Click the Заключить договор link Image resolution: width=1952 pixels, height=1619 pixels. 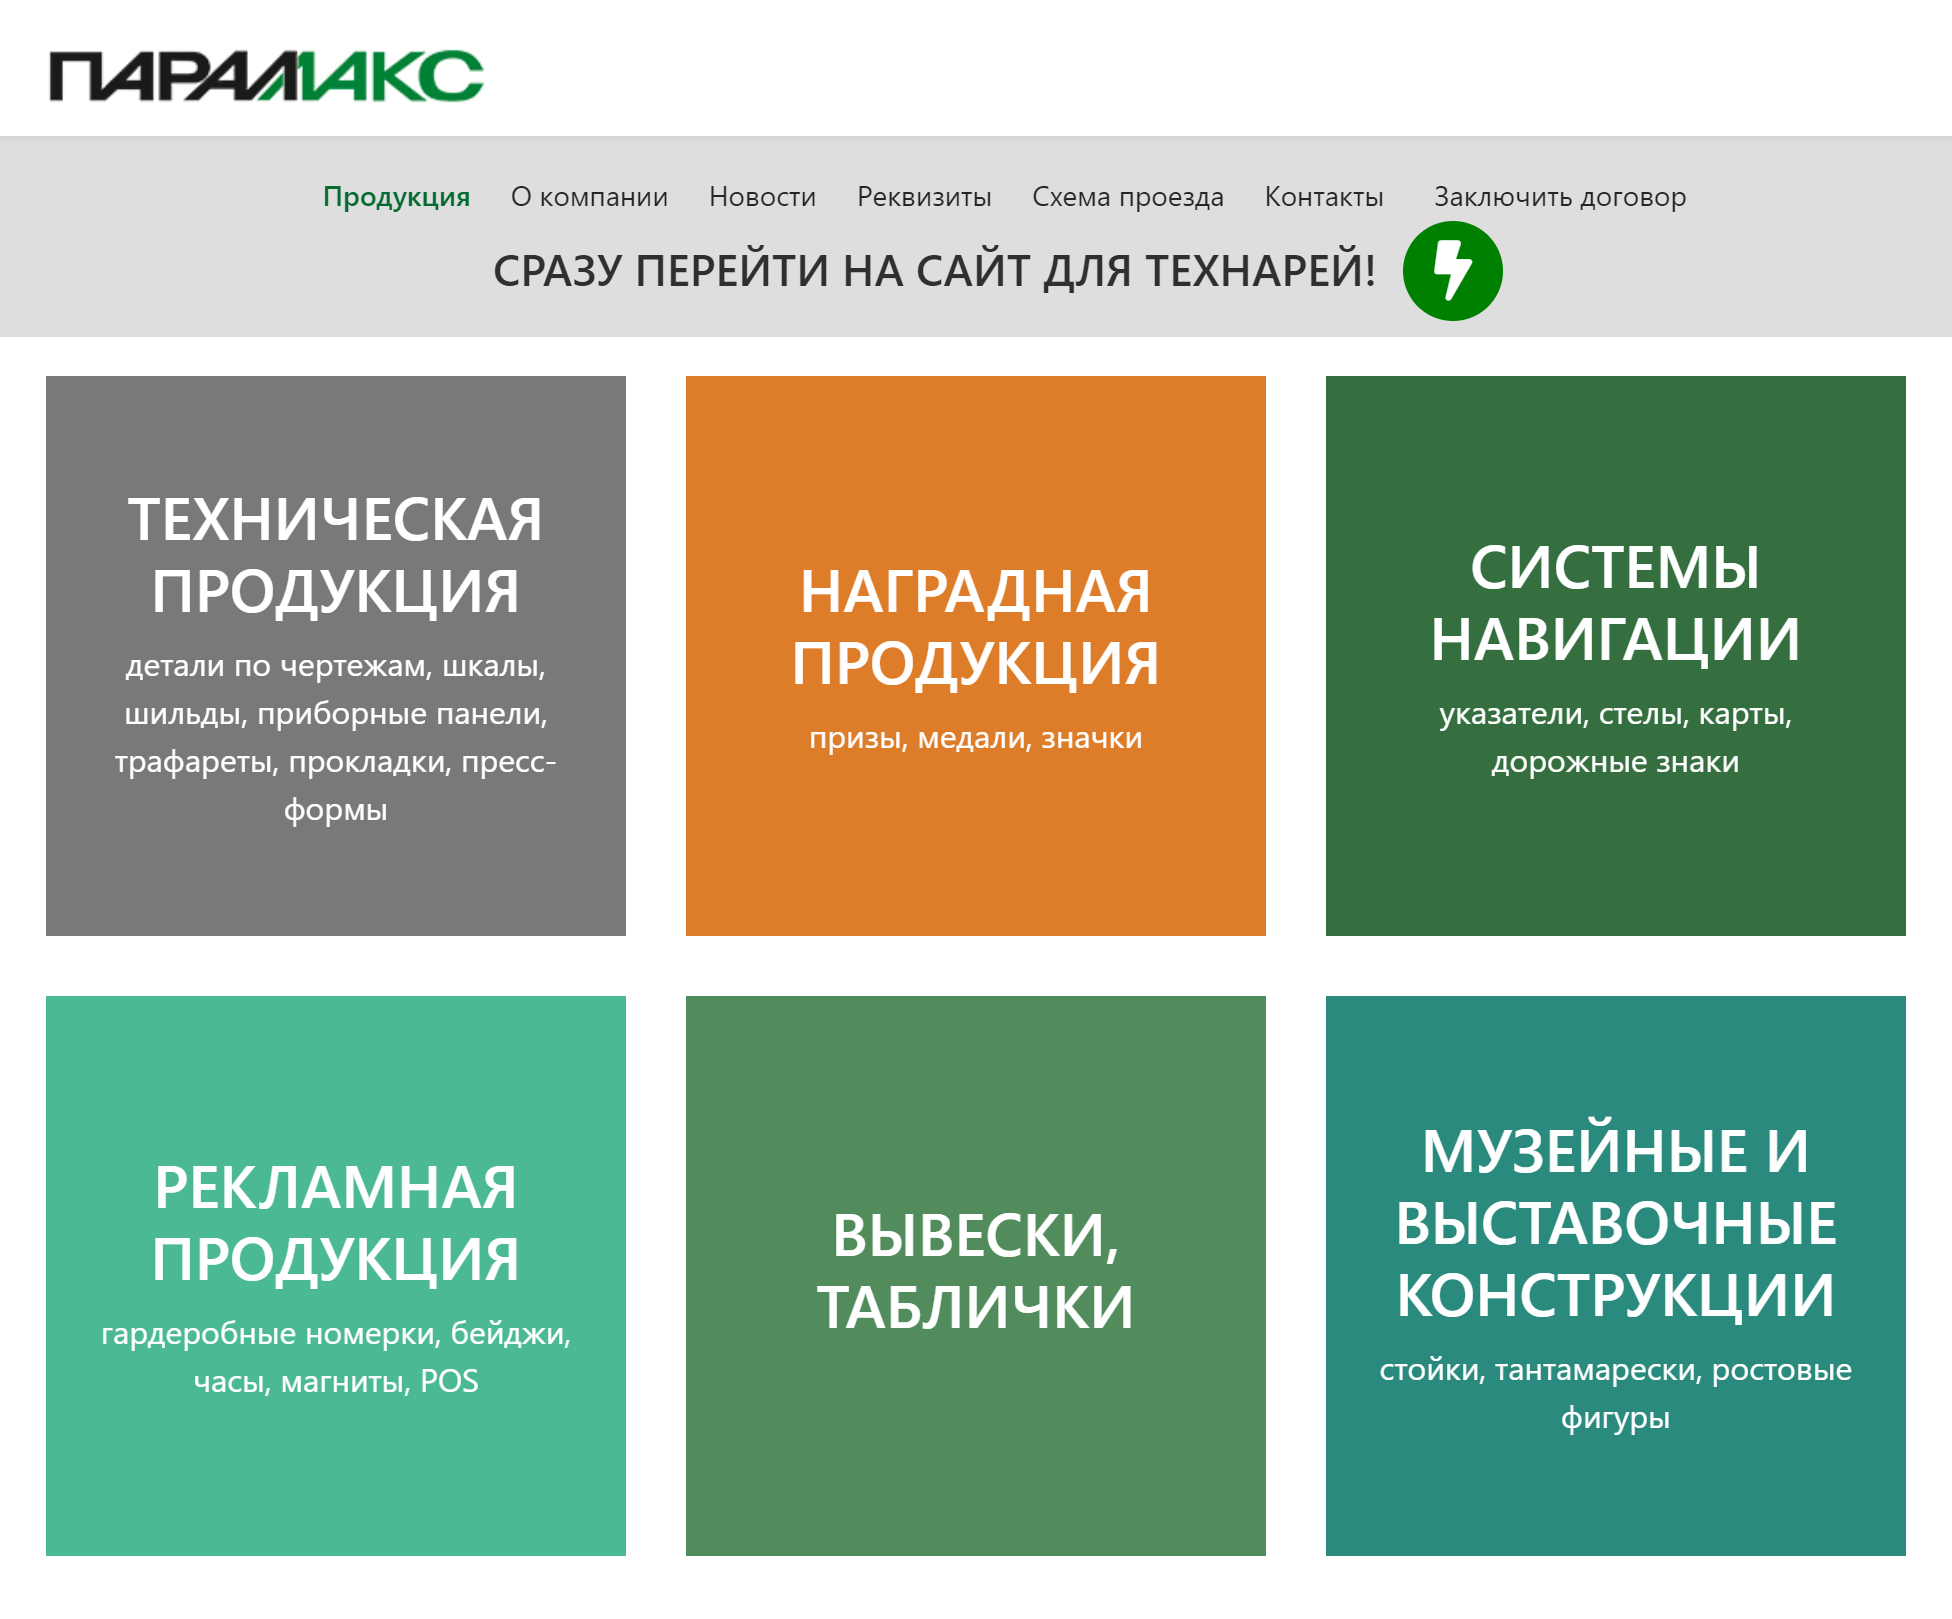point(1560,197)
